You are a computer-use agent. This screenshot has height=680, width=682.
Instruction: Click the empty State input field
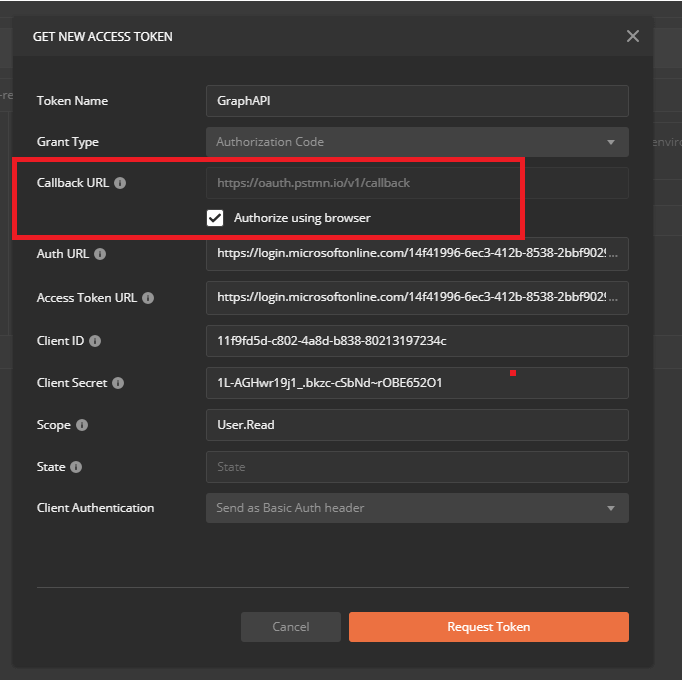tap(416, 467)
